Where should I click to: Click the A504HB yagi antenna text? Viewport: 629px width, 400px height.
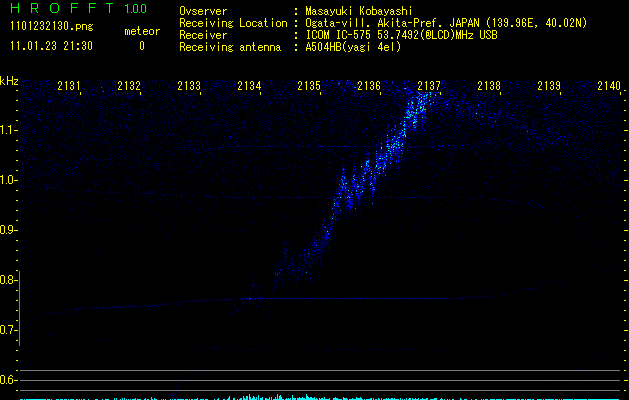pos(353,47)
